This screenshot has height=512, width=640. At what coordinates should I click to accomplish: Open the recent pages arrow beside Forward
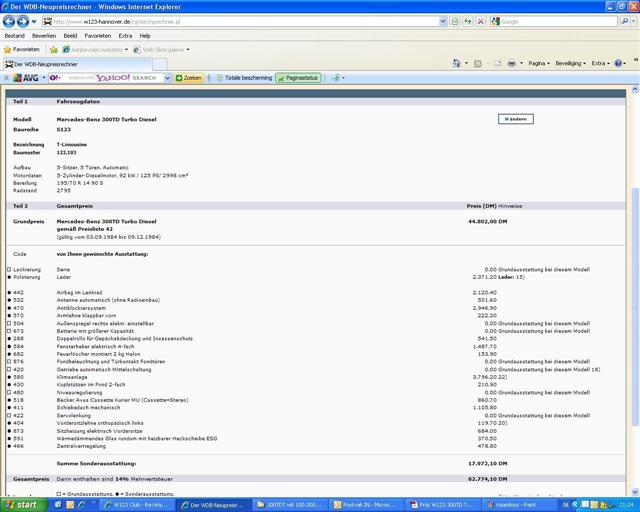pos(34,22)
